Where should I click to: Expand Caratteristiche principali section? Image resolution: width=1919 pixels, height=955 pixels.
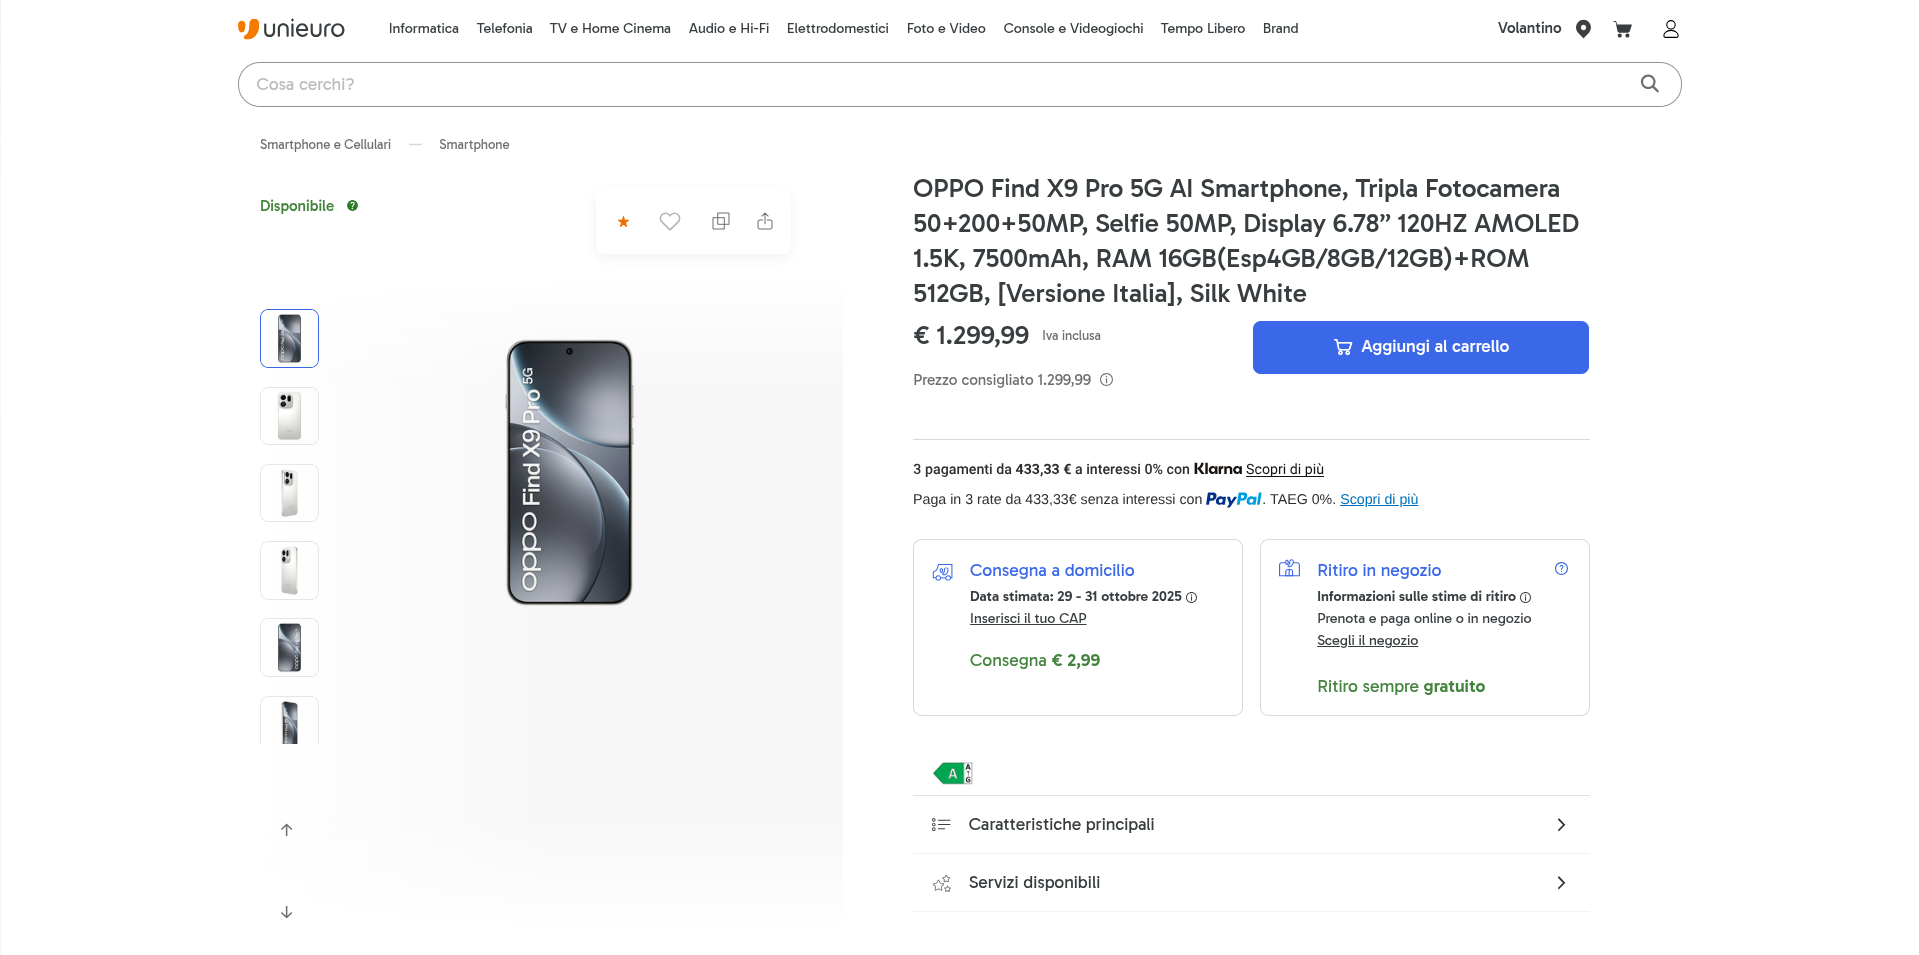pyautogui.click(x=1250, y=825)
